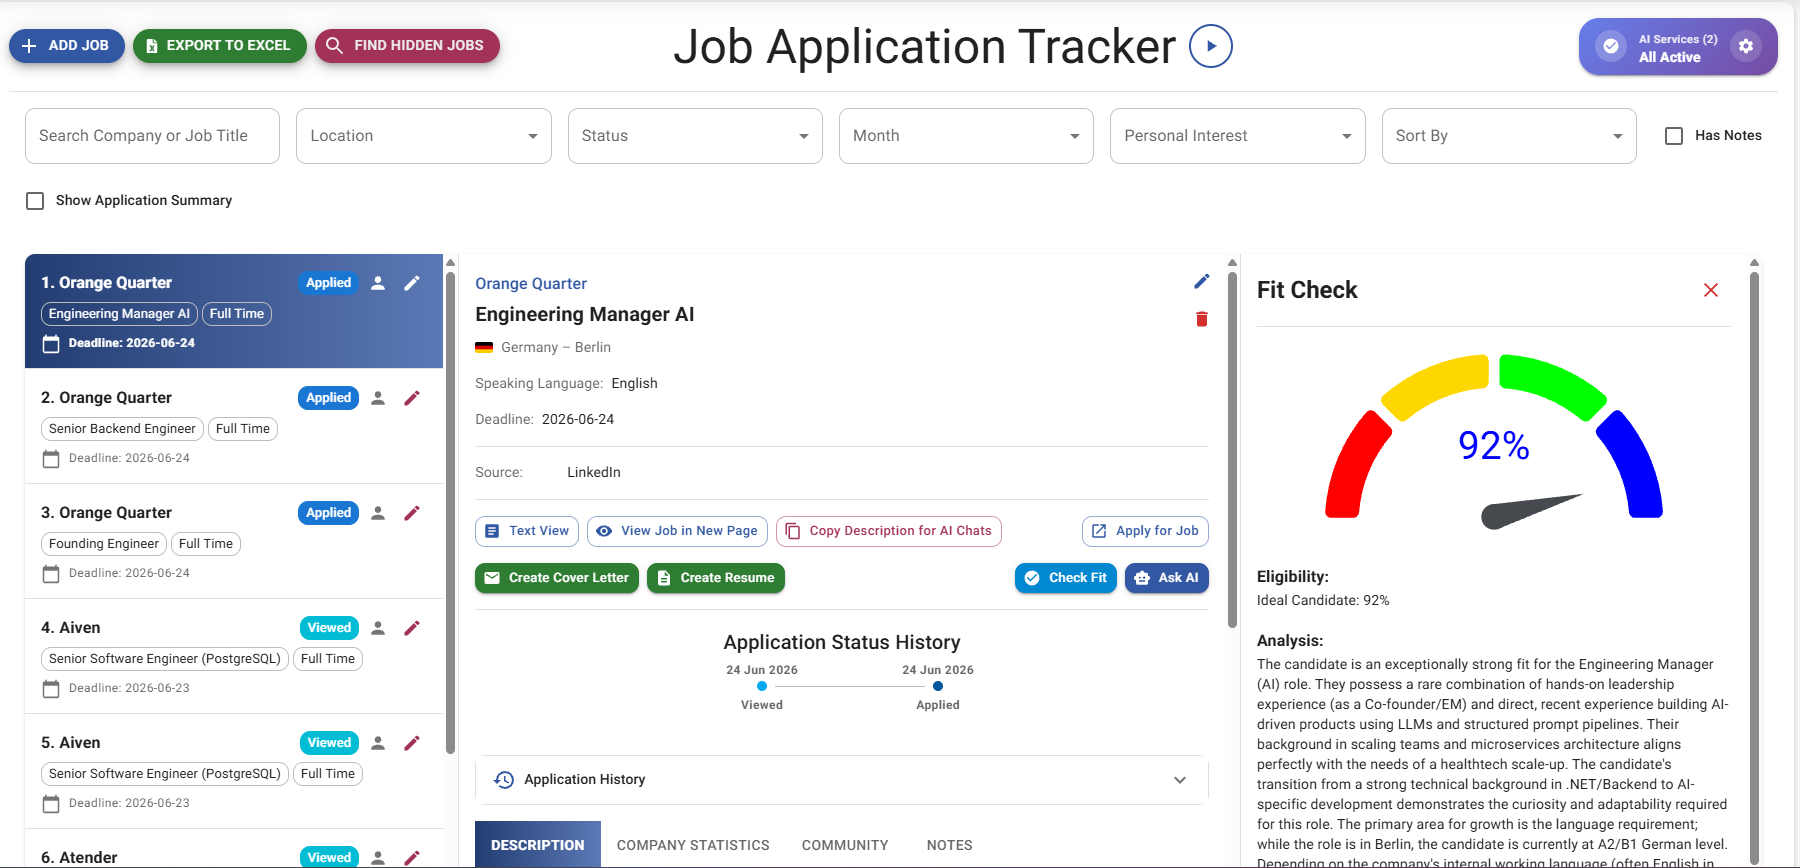Open AI Services settings gear
The width and height of the screenshot is (1800, 868).
click(x=1746, y=46)
